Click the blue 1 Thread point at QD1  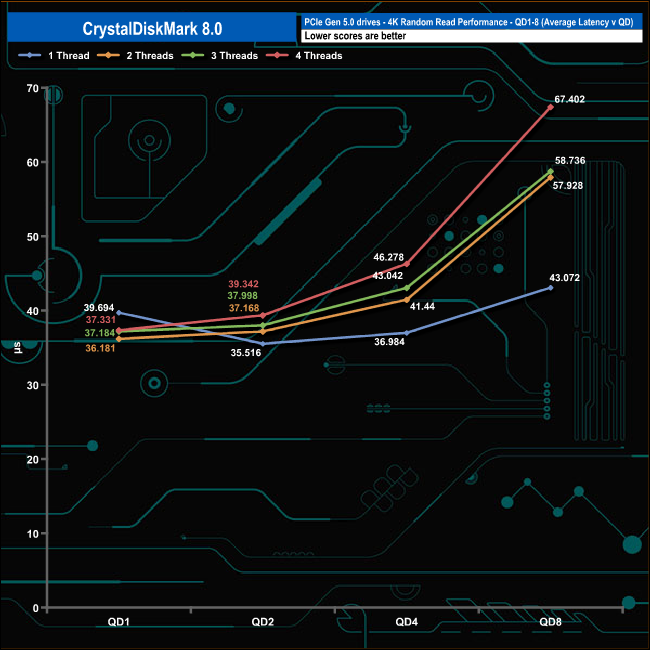pos(119,313)
